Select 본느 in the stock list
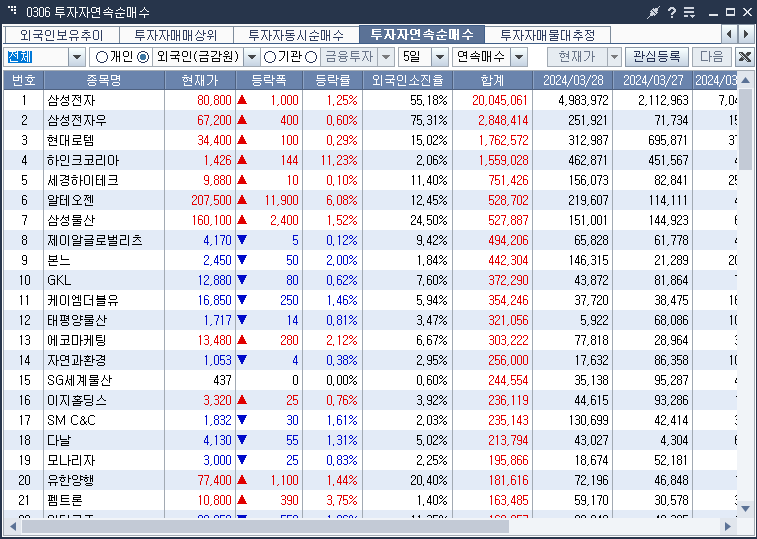Screen dimensions: 757x539 59,261
